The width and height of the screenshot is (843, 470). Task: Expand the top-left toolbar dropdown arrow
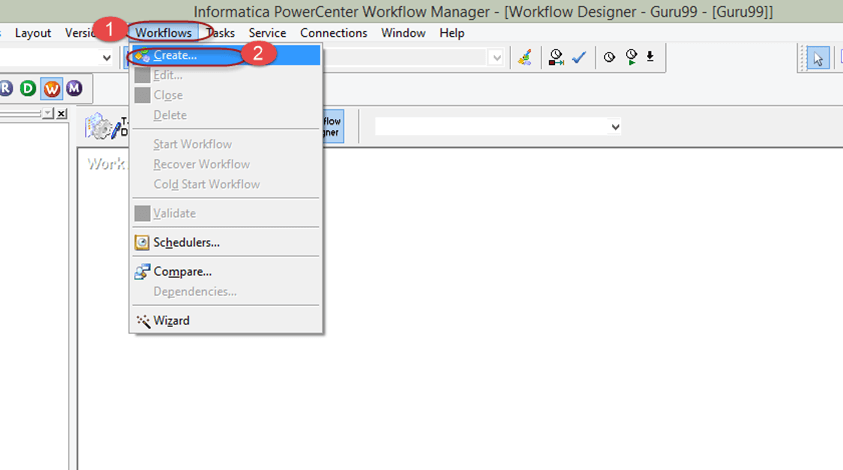click(x=107, y=58)
